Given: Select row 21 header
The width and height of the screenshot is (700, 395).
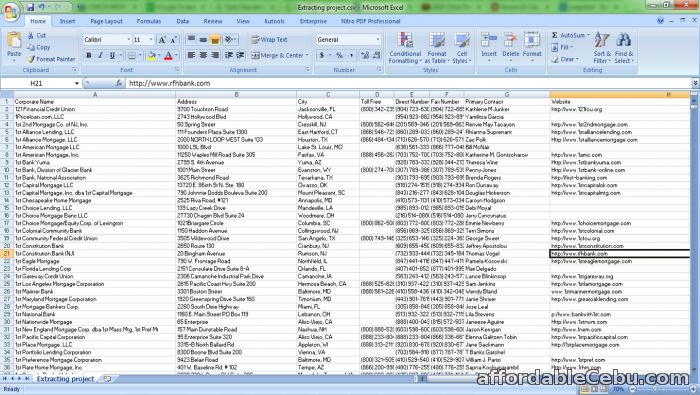Looking at the screenshot, I should coord(7,254).
